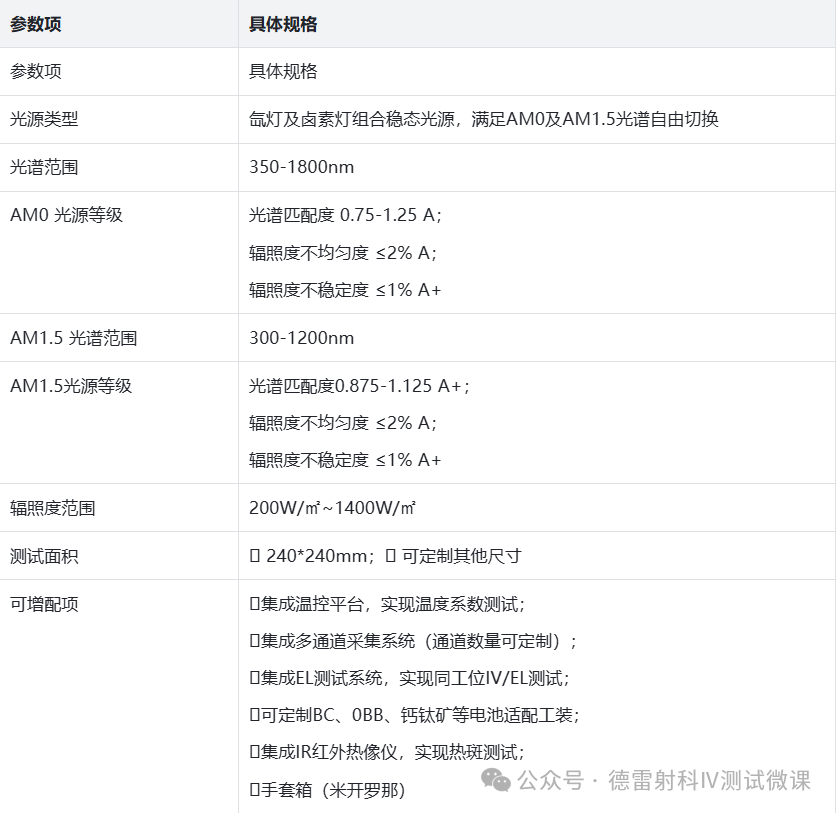Click the 可增配项 row label

click(x=38, y=604)
